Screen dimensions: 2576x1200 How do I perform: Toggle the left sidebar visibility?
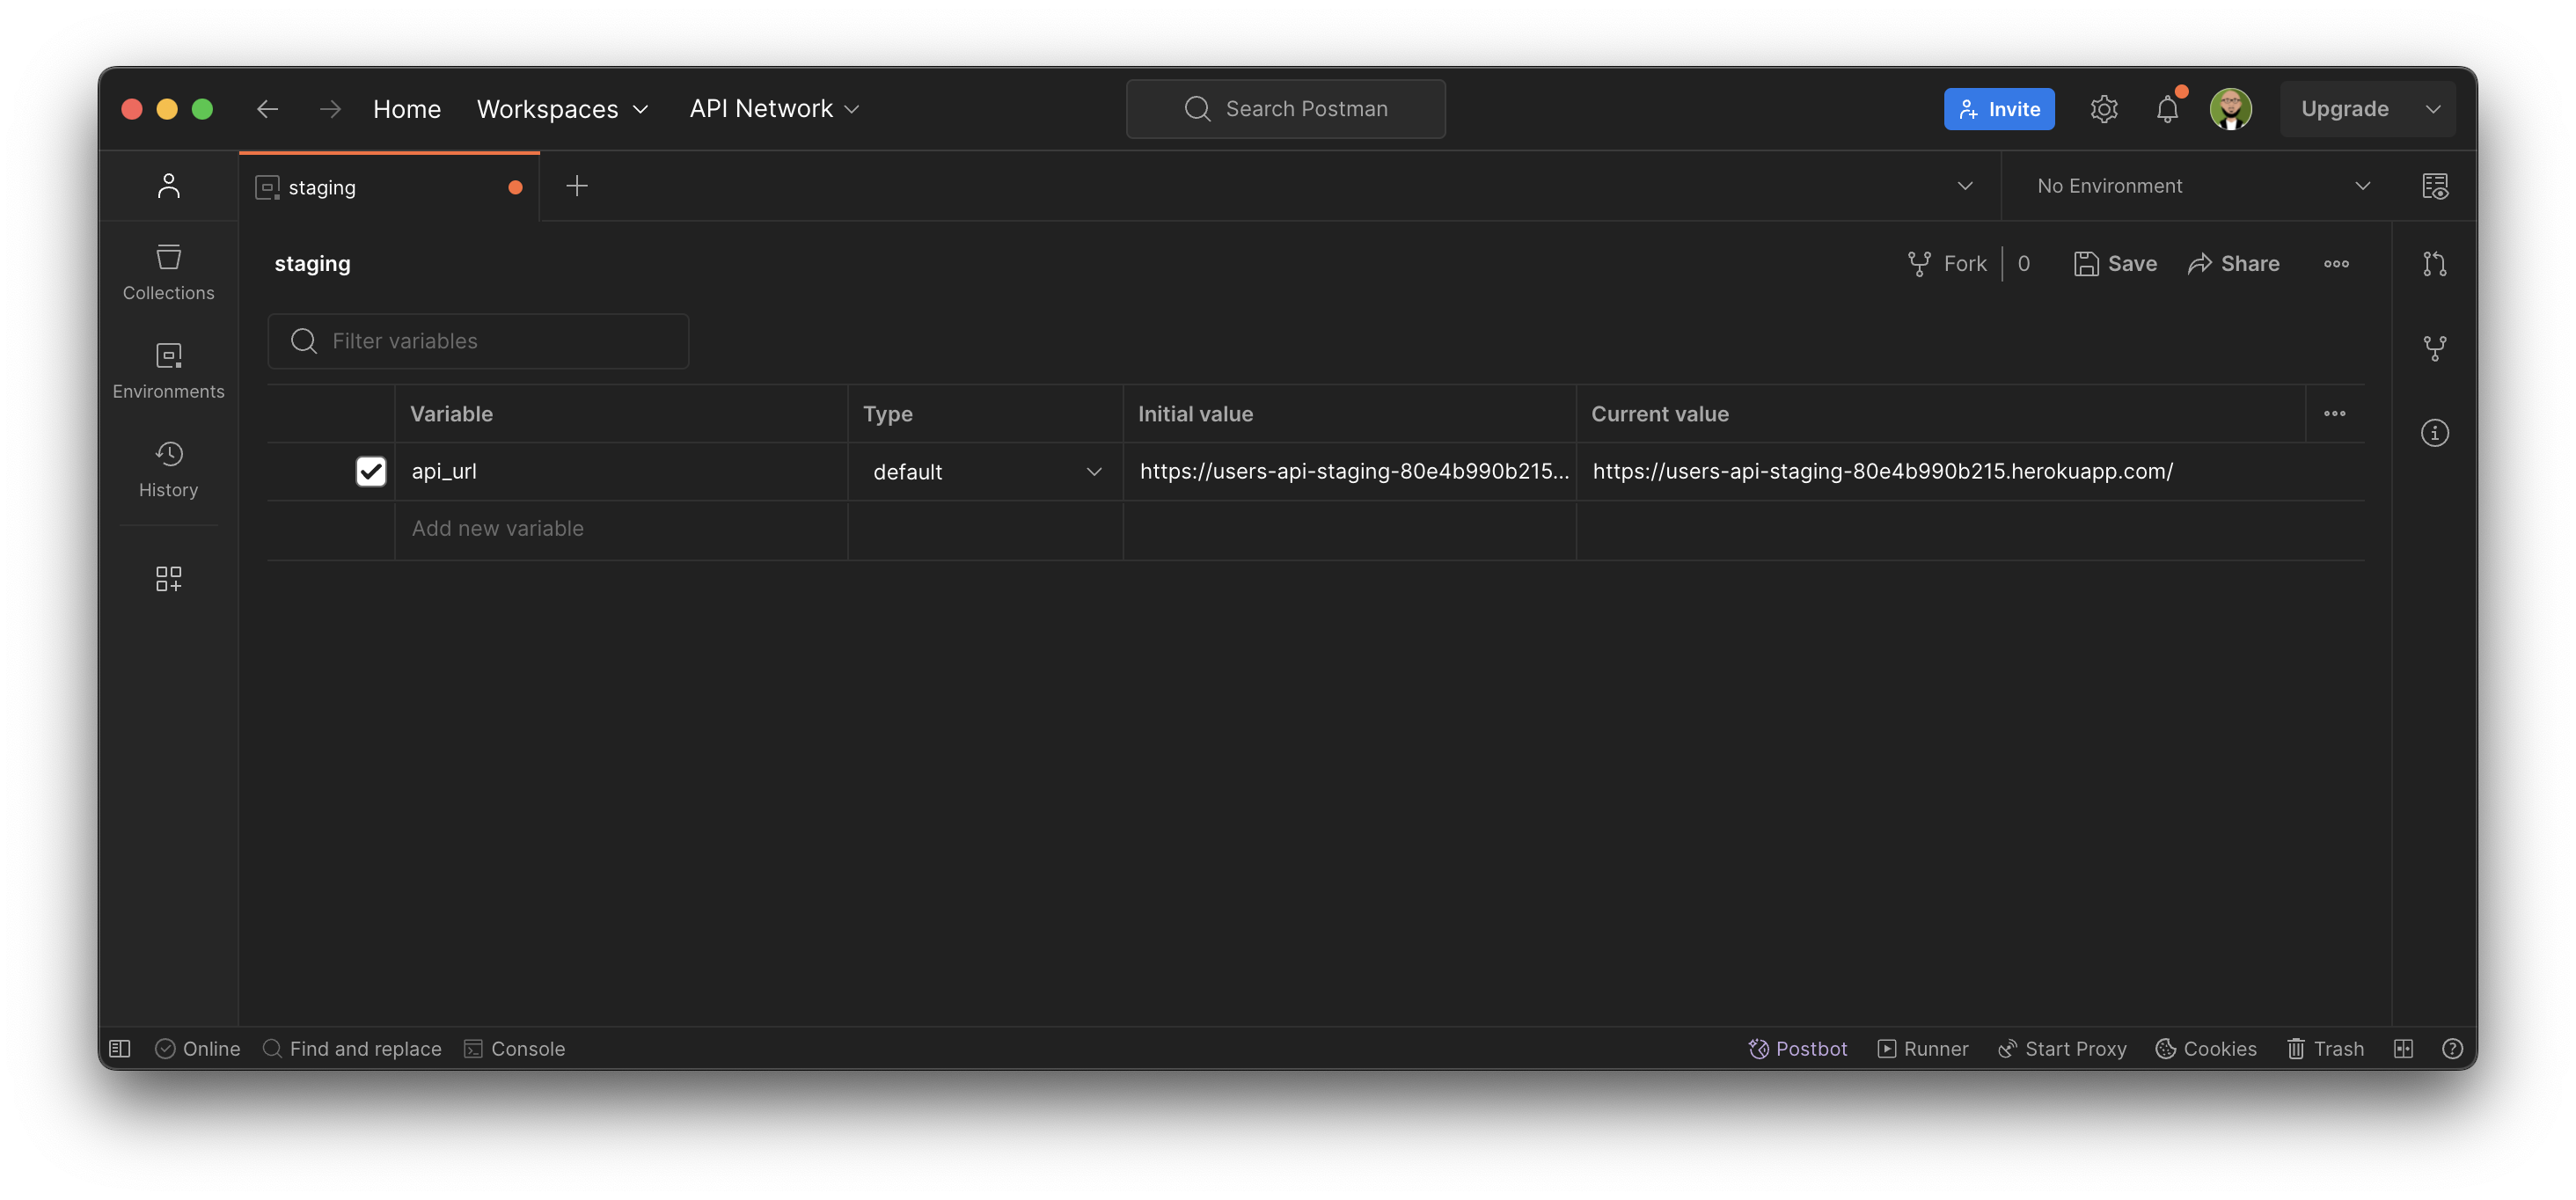coord(119,1048)
